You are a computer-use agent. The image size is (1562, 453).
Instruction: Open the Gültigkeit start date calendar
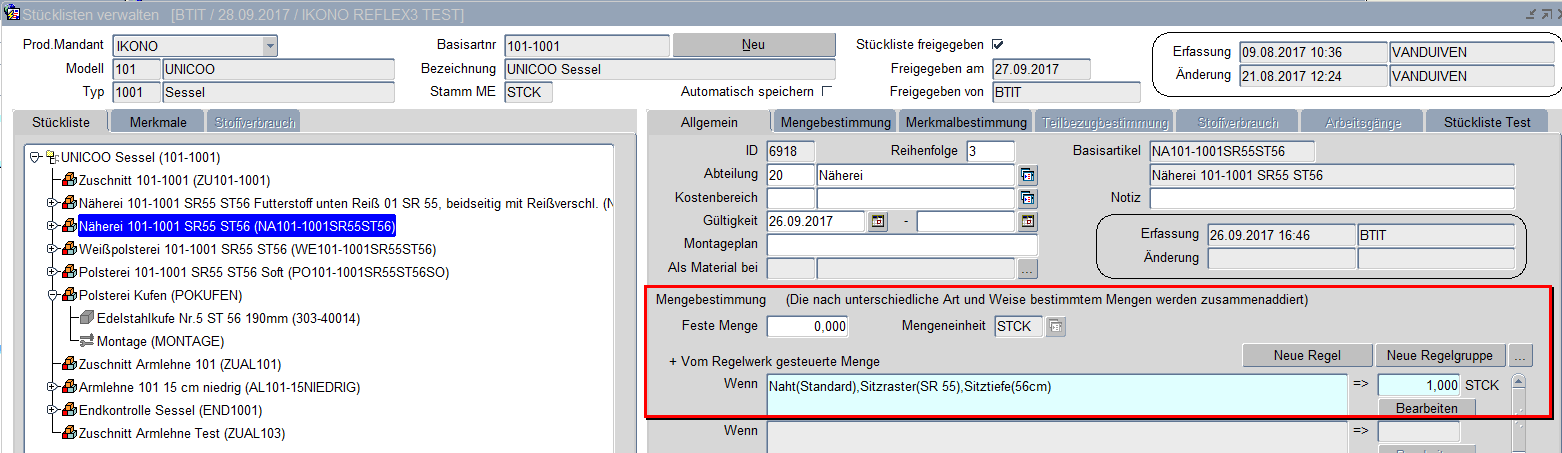point(877,221)
